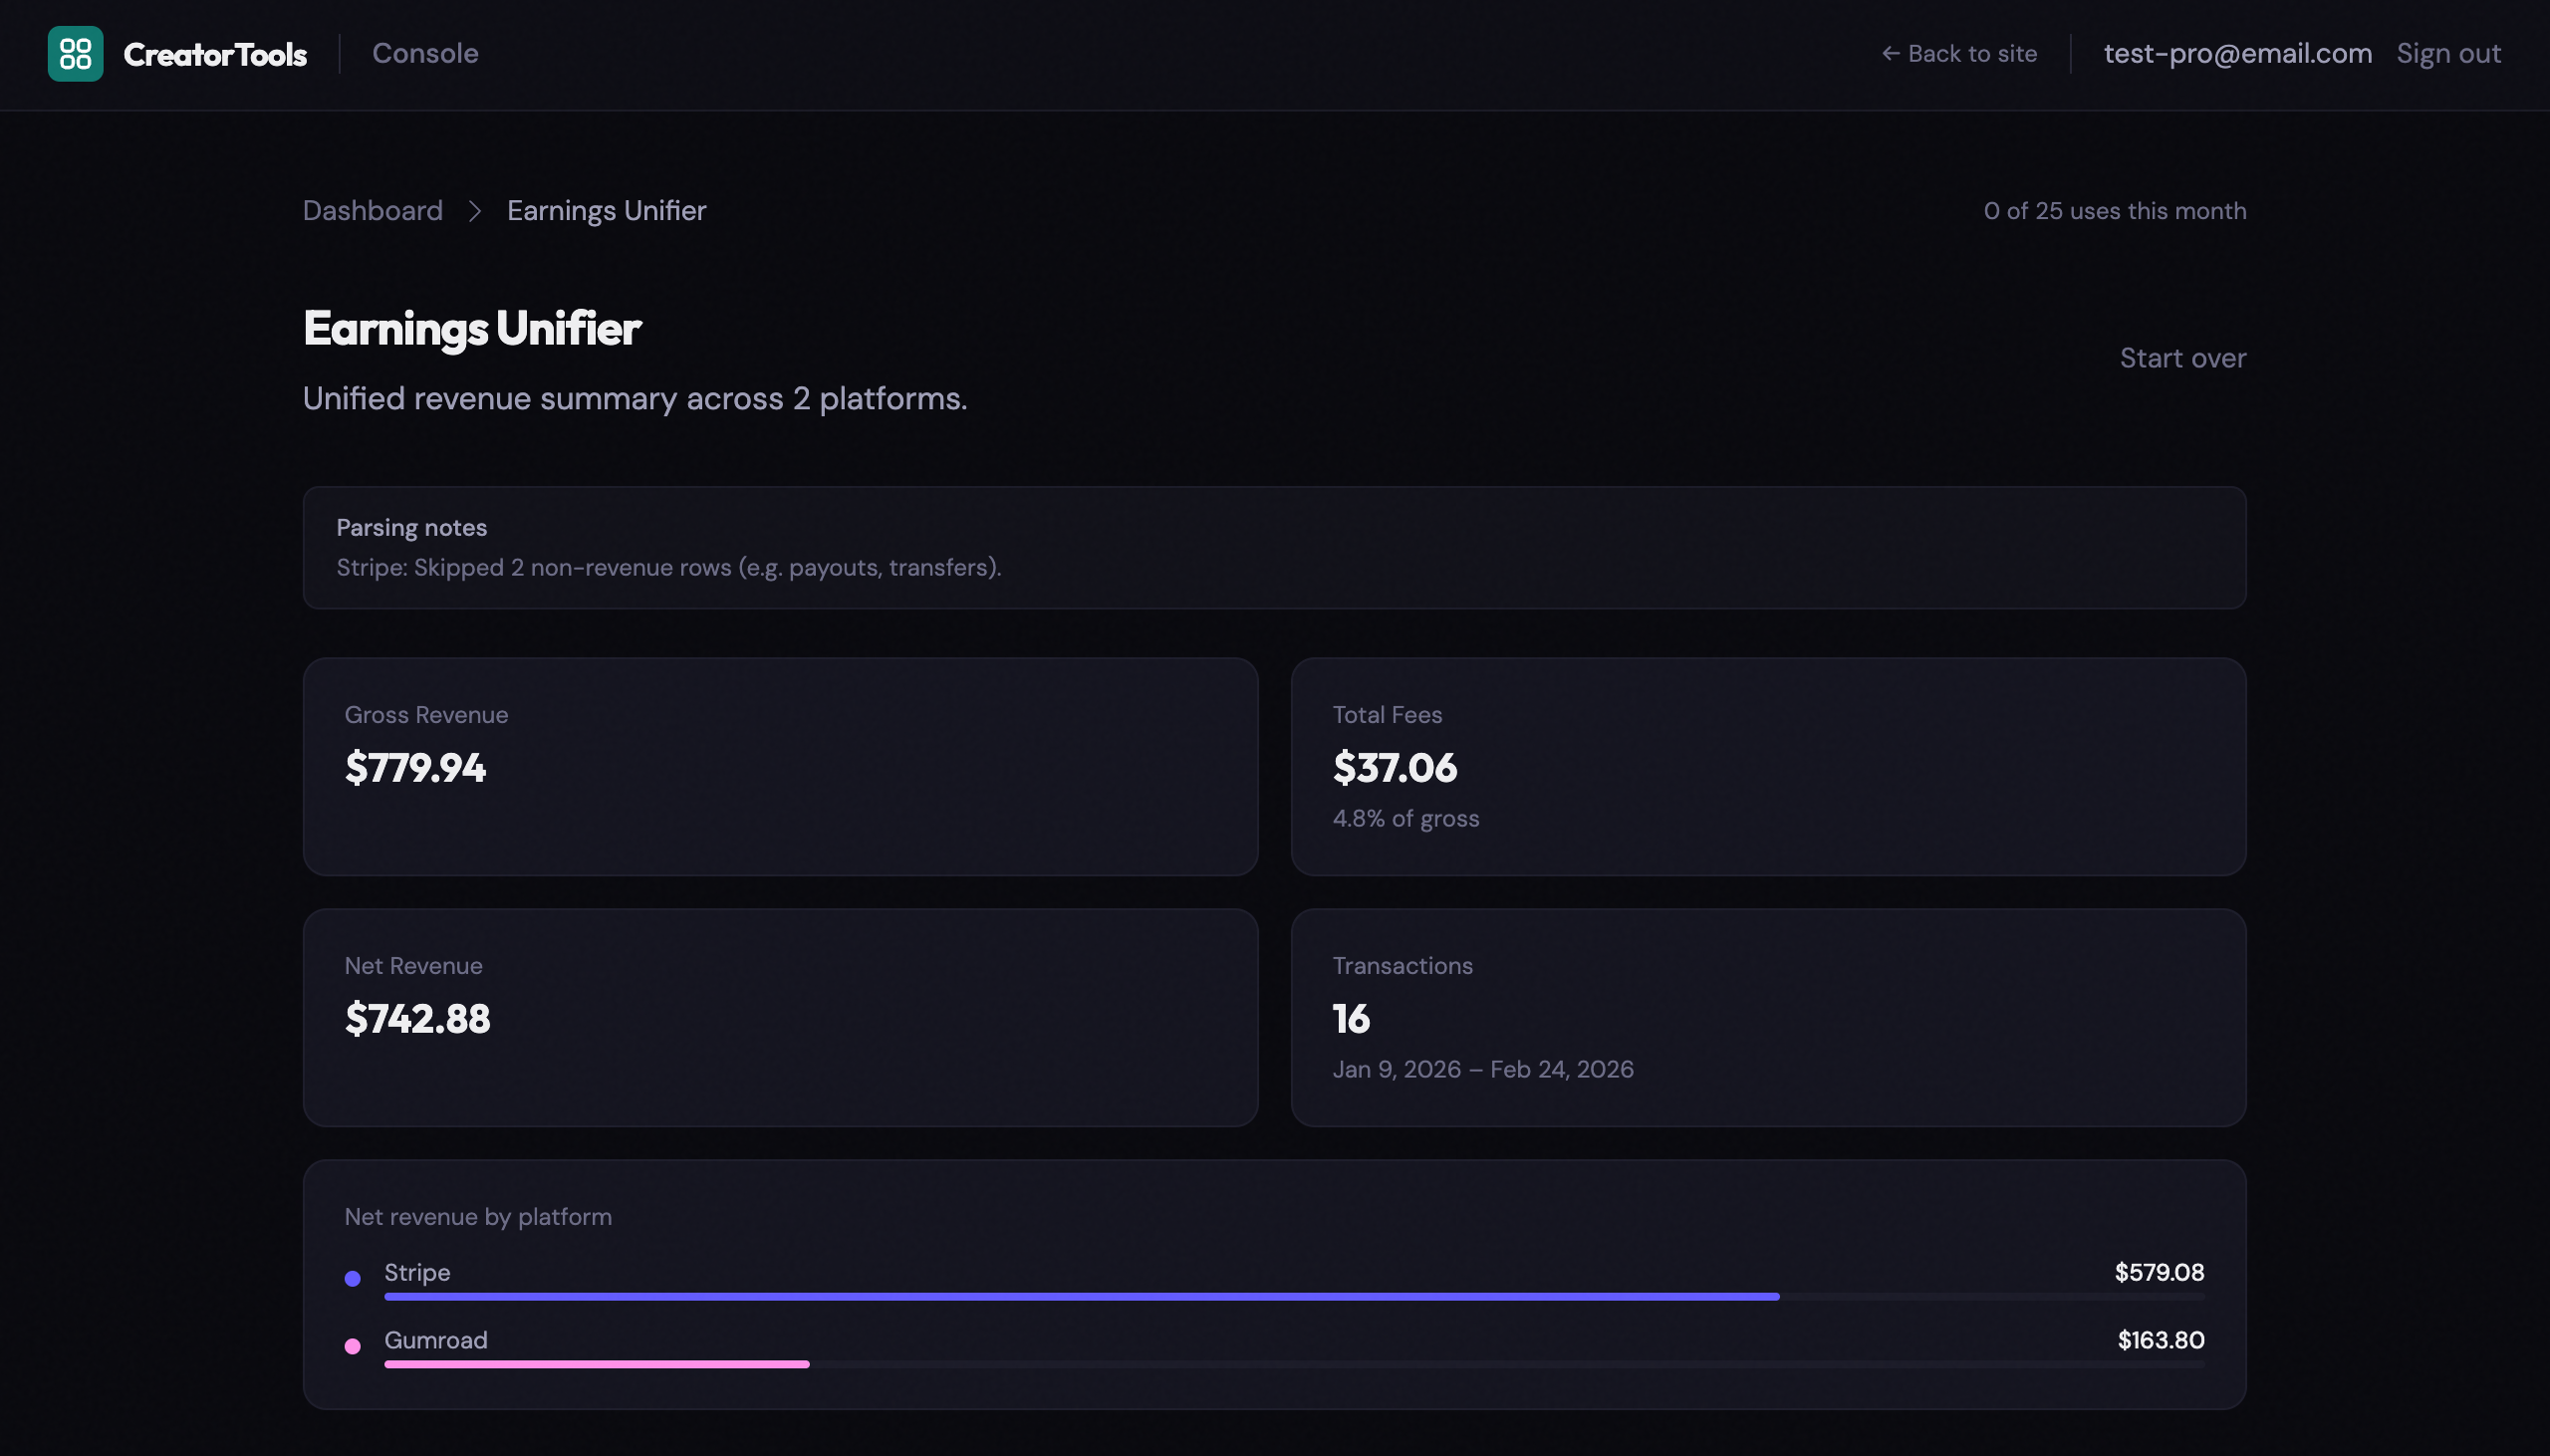Select the Total Fees card
The image size is (2550, 1456).
point(1769,765)
